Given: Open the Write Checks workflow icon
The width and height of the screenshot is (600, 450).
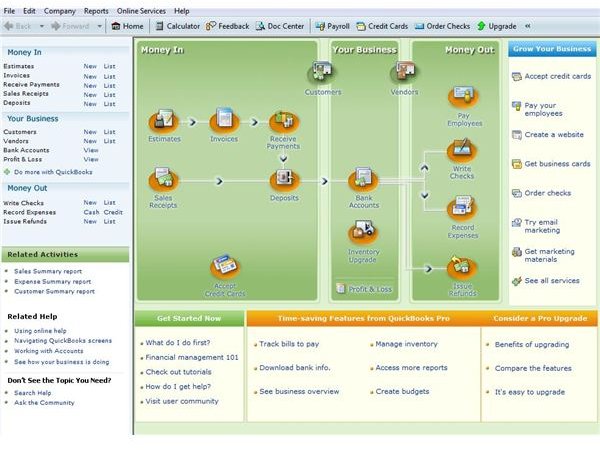Looking at the screenshot, I should 462,150.
